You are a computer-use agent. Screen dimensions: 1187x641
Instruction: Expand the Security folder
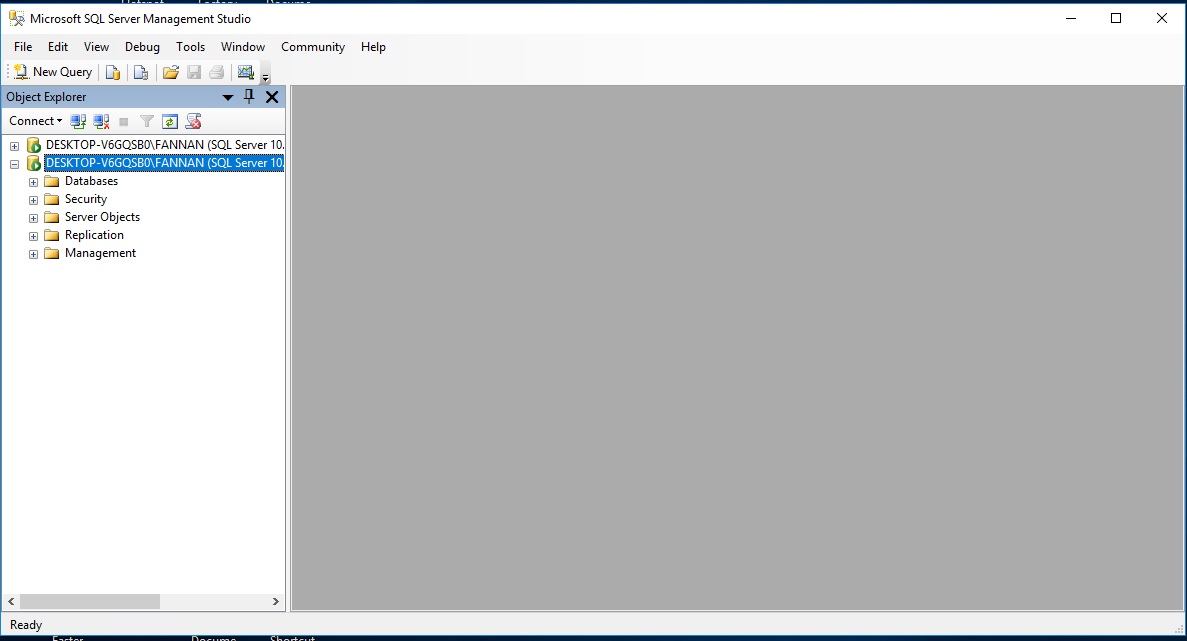33,200
